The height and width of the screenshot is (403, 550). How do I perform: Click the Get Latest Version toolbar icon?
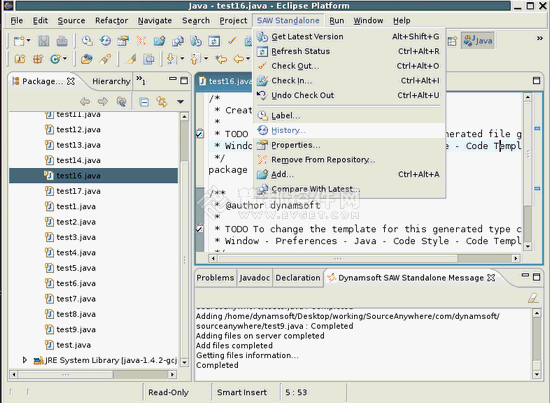click(x=196, y=41)
